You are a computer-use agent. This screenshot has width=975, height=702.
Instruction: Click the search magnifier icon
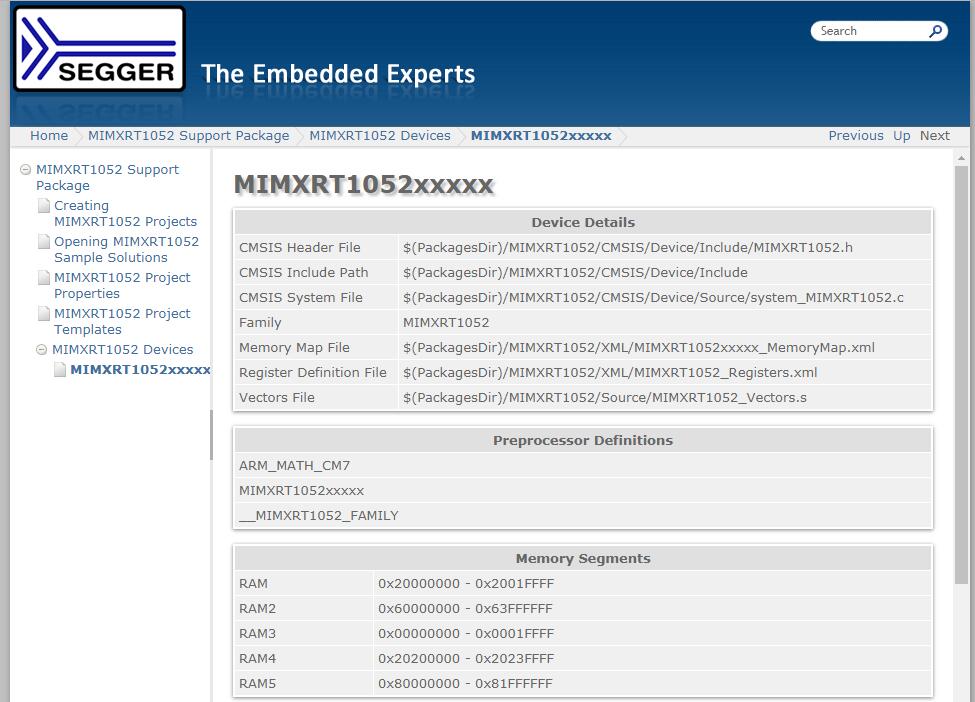(935, 31)
